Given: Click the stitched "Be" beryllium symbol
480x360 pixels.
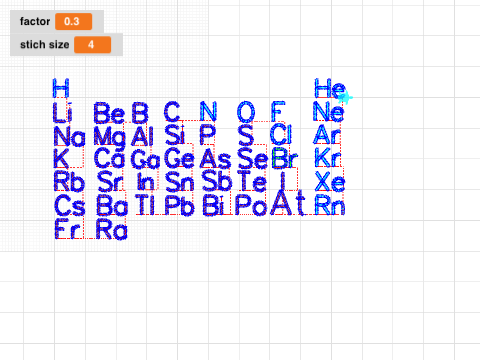Looking at the screenshot, I should [x=109, y=113].
